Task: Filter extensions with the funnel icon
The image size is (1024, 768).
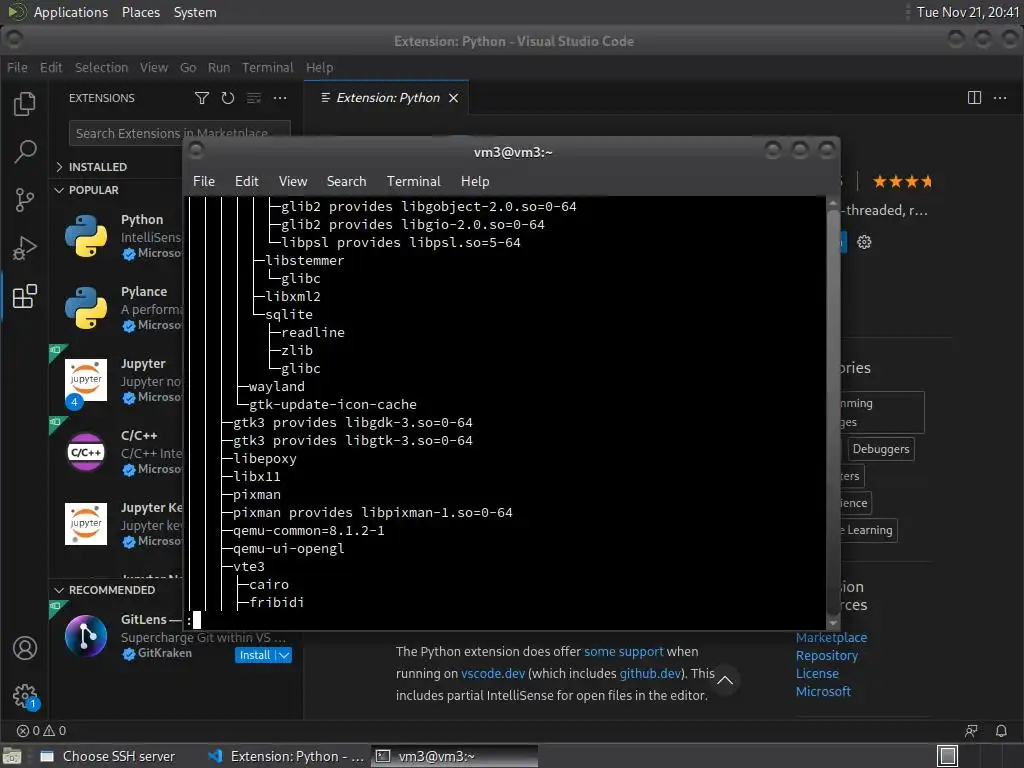Action: point(202,98)
